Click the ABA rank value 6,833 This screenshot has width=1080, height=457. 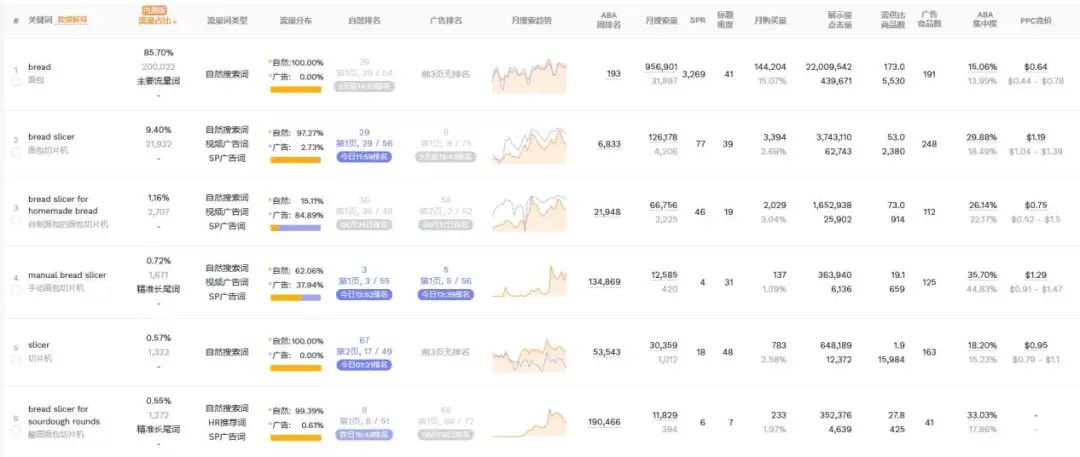click(608, 144)
